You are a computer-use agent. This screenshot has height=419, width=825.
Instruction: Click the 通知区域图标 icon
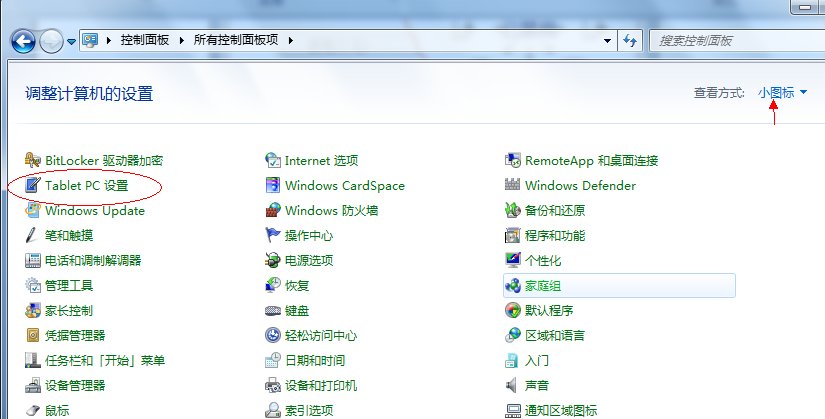click(x=512, y=410)
